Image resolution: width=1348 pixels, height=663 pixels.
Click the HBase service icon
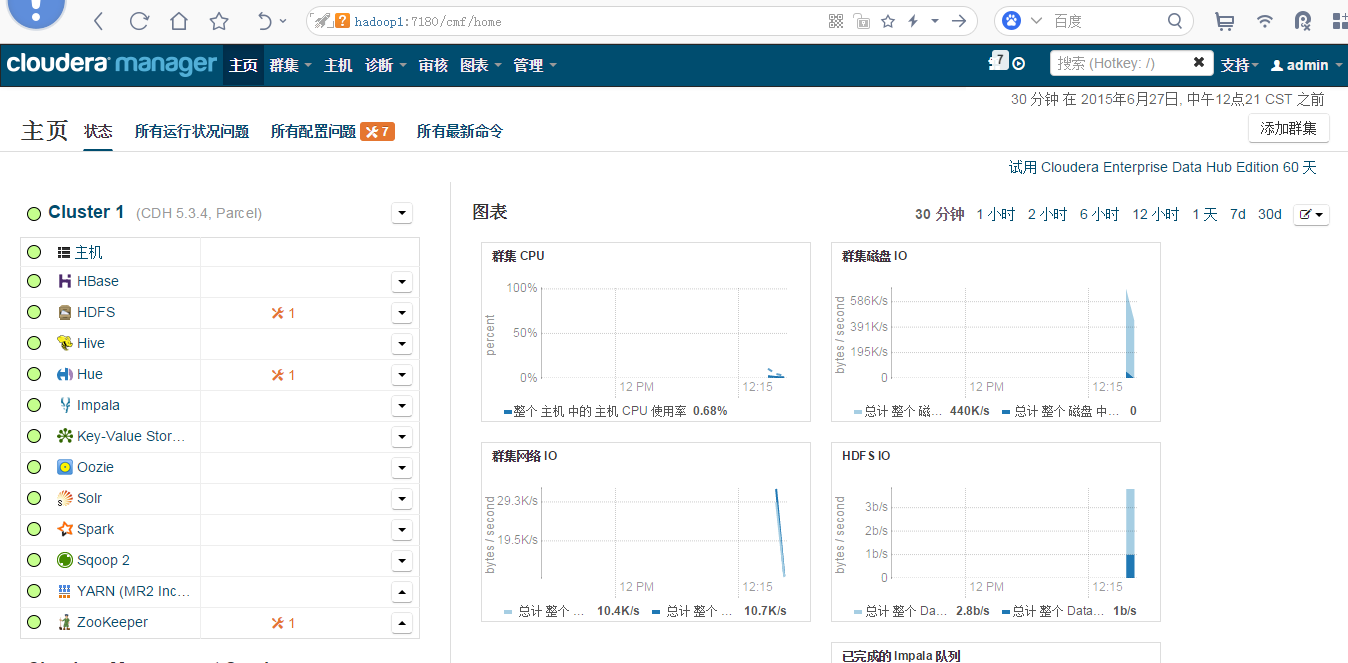point(65,282)
